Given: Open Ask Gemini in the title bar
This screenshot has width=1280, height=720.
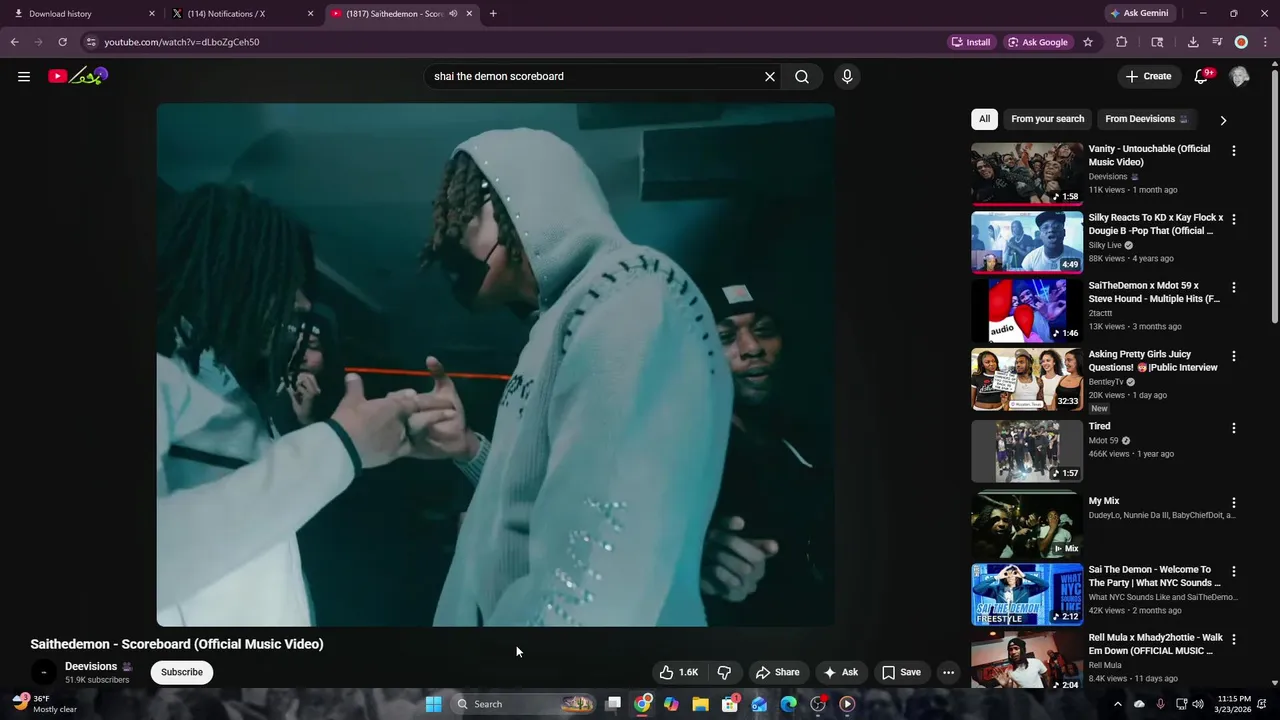Looking at the screenshot, I should [x=1139, y=13].
